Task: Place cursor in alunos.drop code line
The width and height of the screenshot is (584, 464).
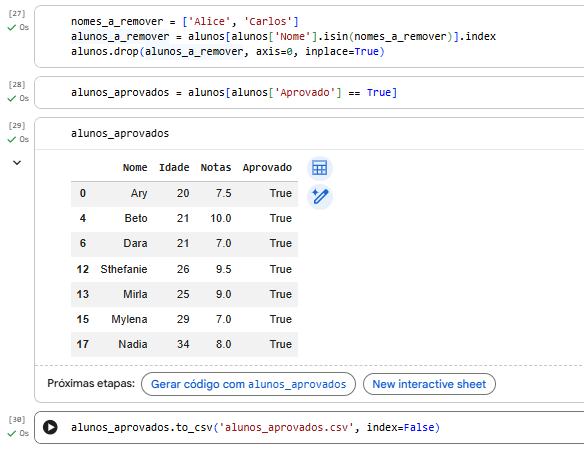Action: pos(228,51)
